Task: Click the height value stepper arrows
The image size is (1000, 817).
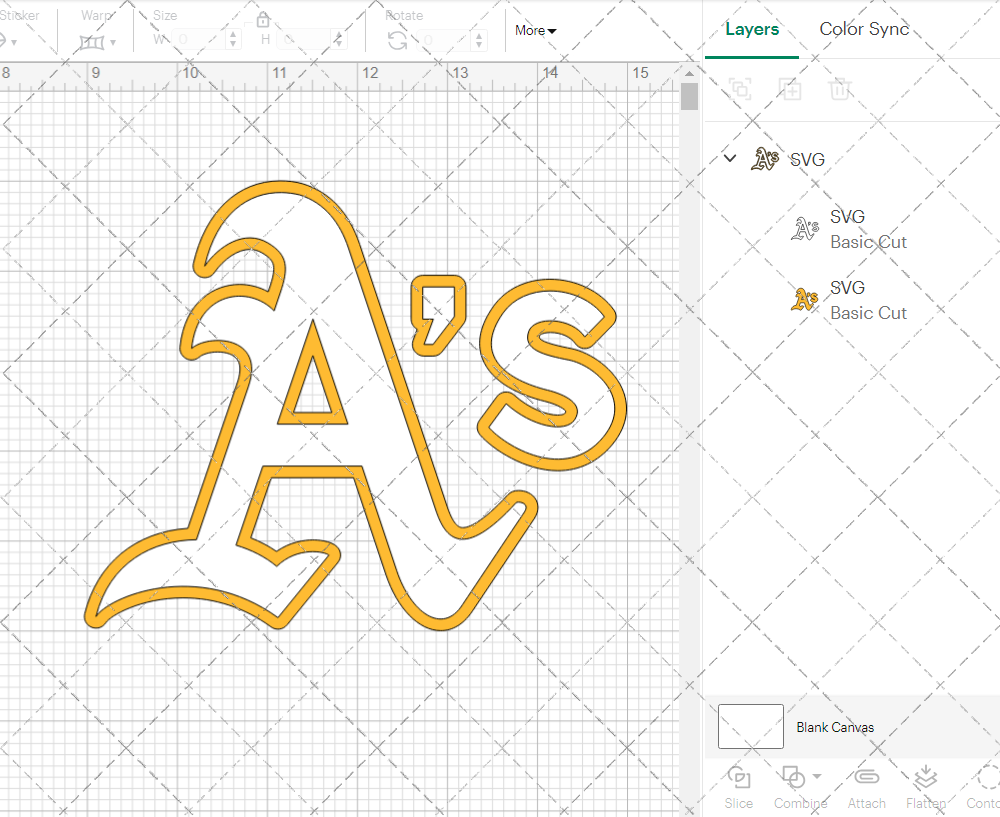Action: click(339, 40)
